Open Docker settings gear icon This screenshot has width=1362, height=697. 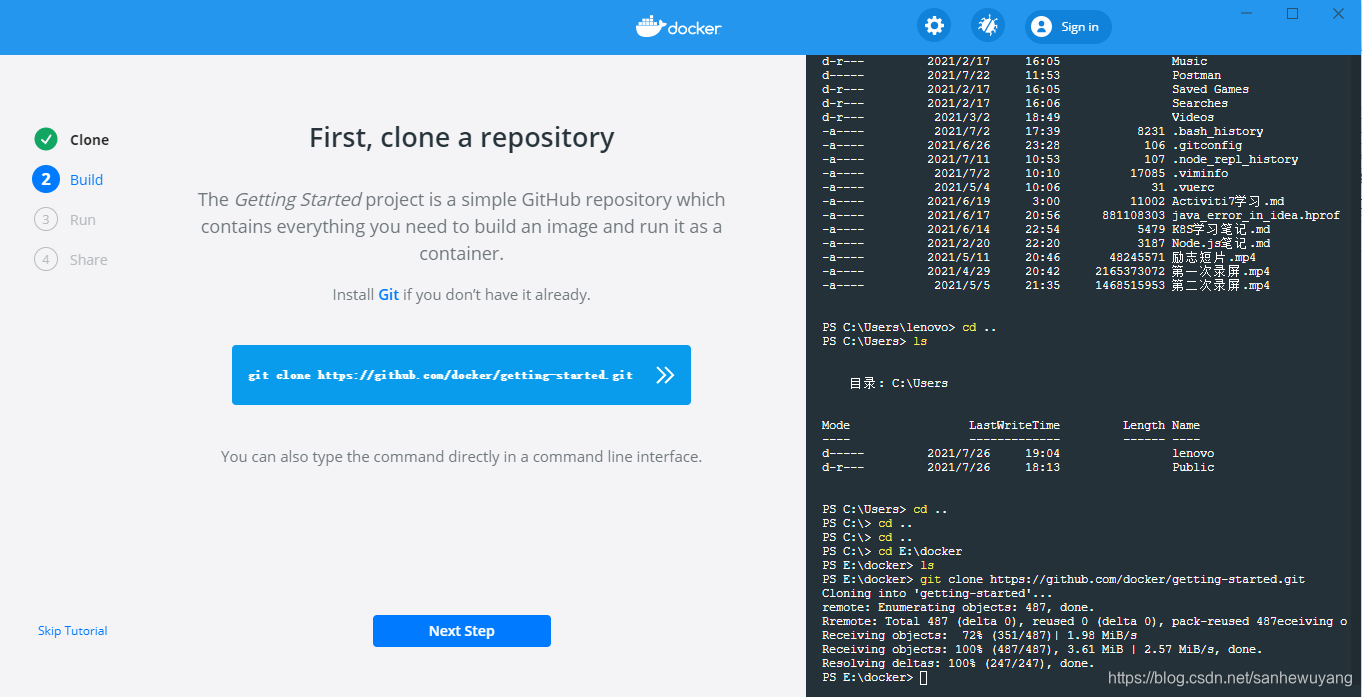[935, 27]
